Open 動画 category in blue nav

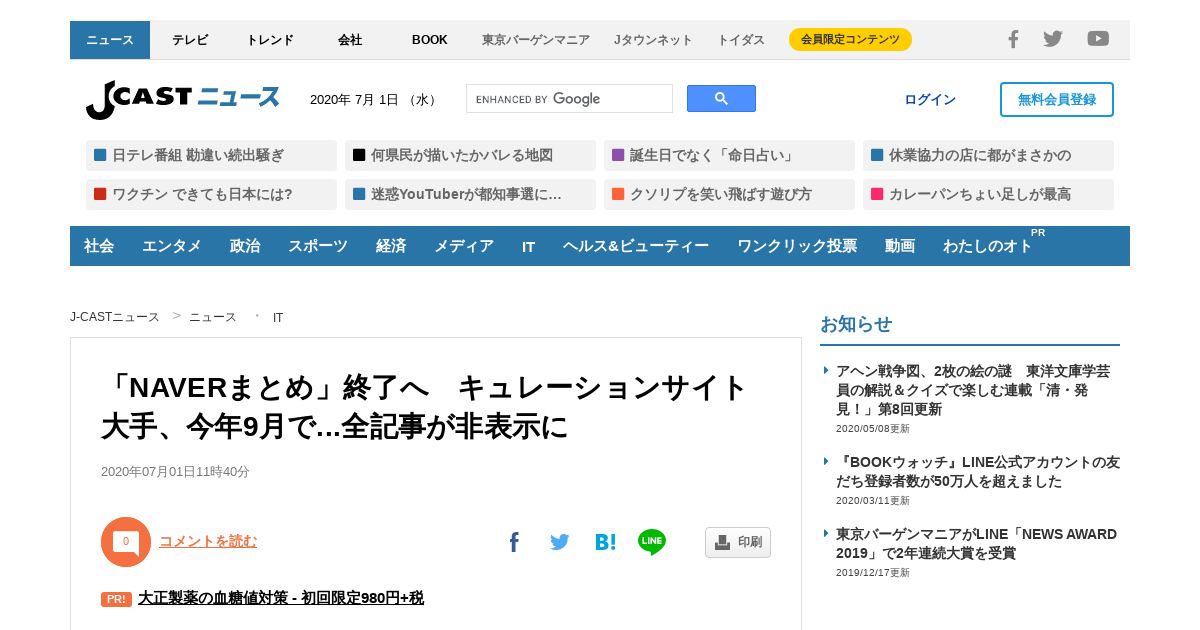pos(900,246)
